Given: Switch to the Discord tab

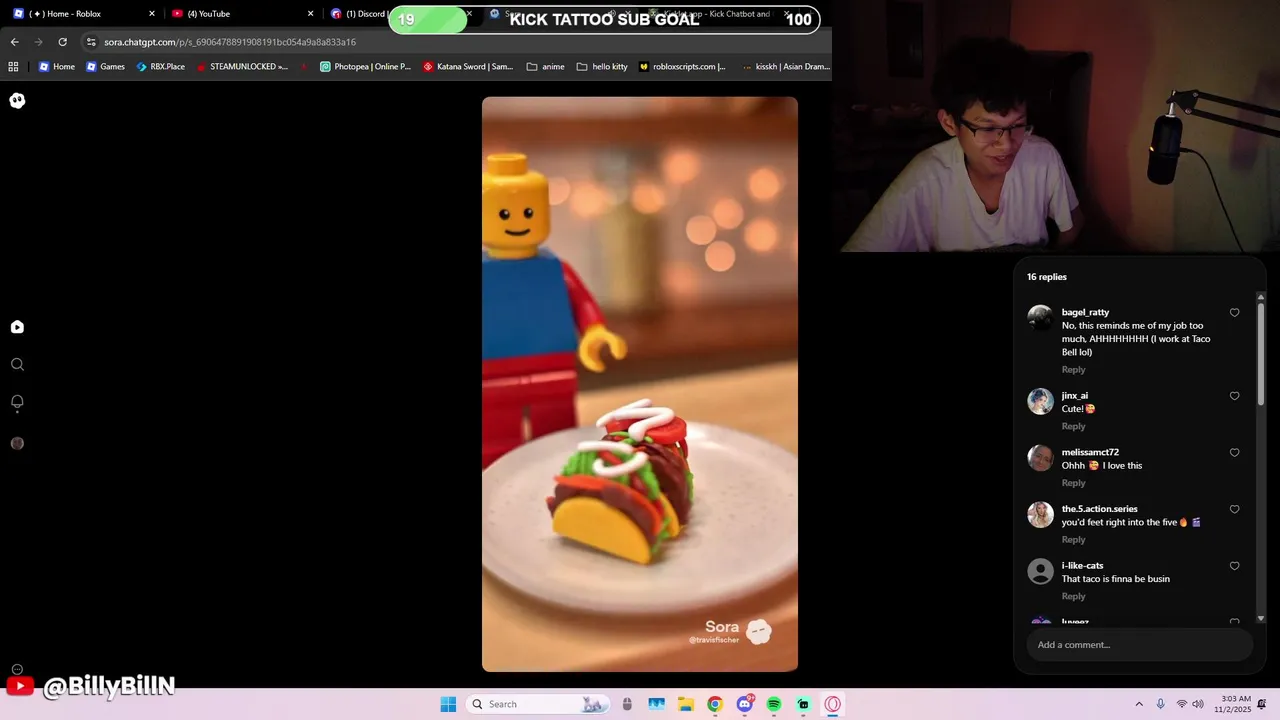Looking at the screenshot, I should click(360, 14).
